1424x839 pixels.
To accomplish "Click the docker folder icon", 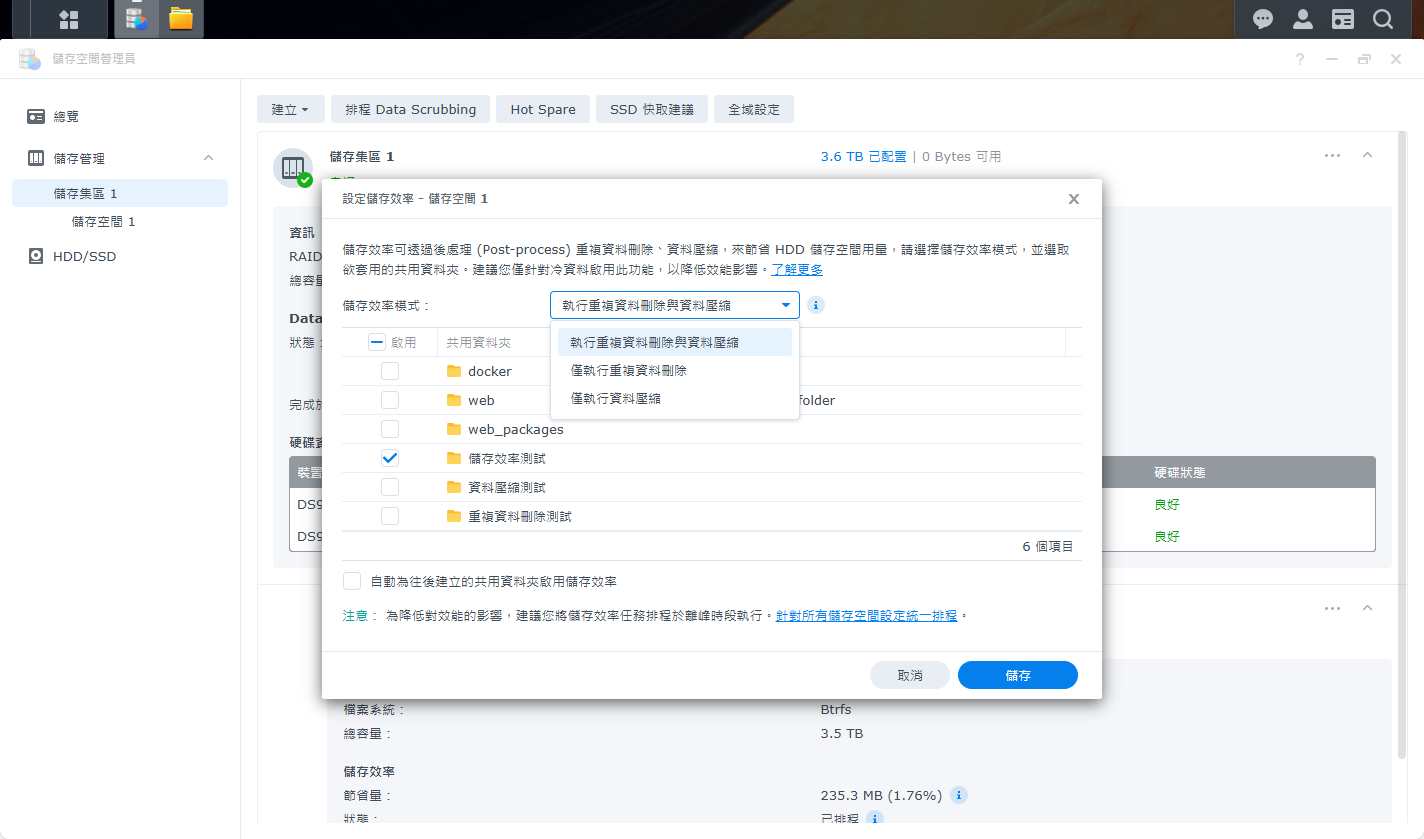I will pos(454,371).
